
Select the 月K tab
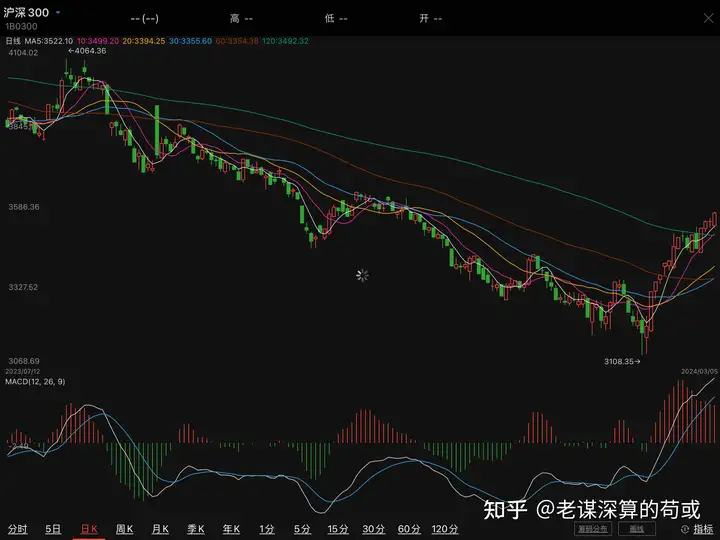[x=160, y=529]
